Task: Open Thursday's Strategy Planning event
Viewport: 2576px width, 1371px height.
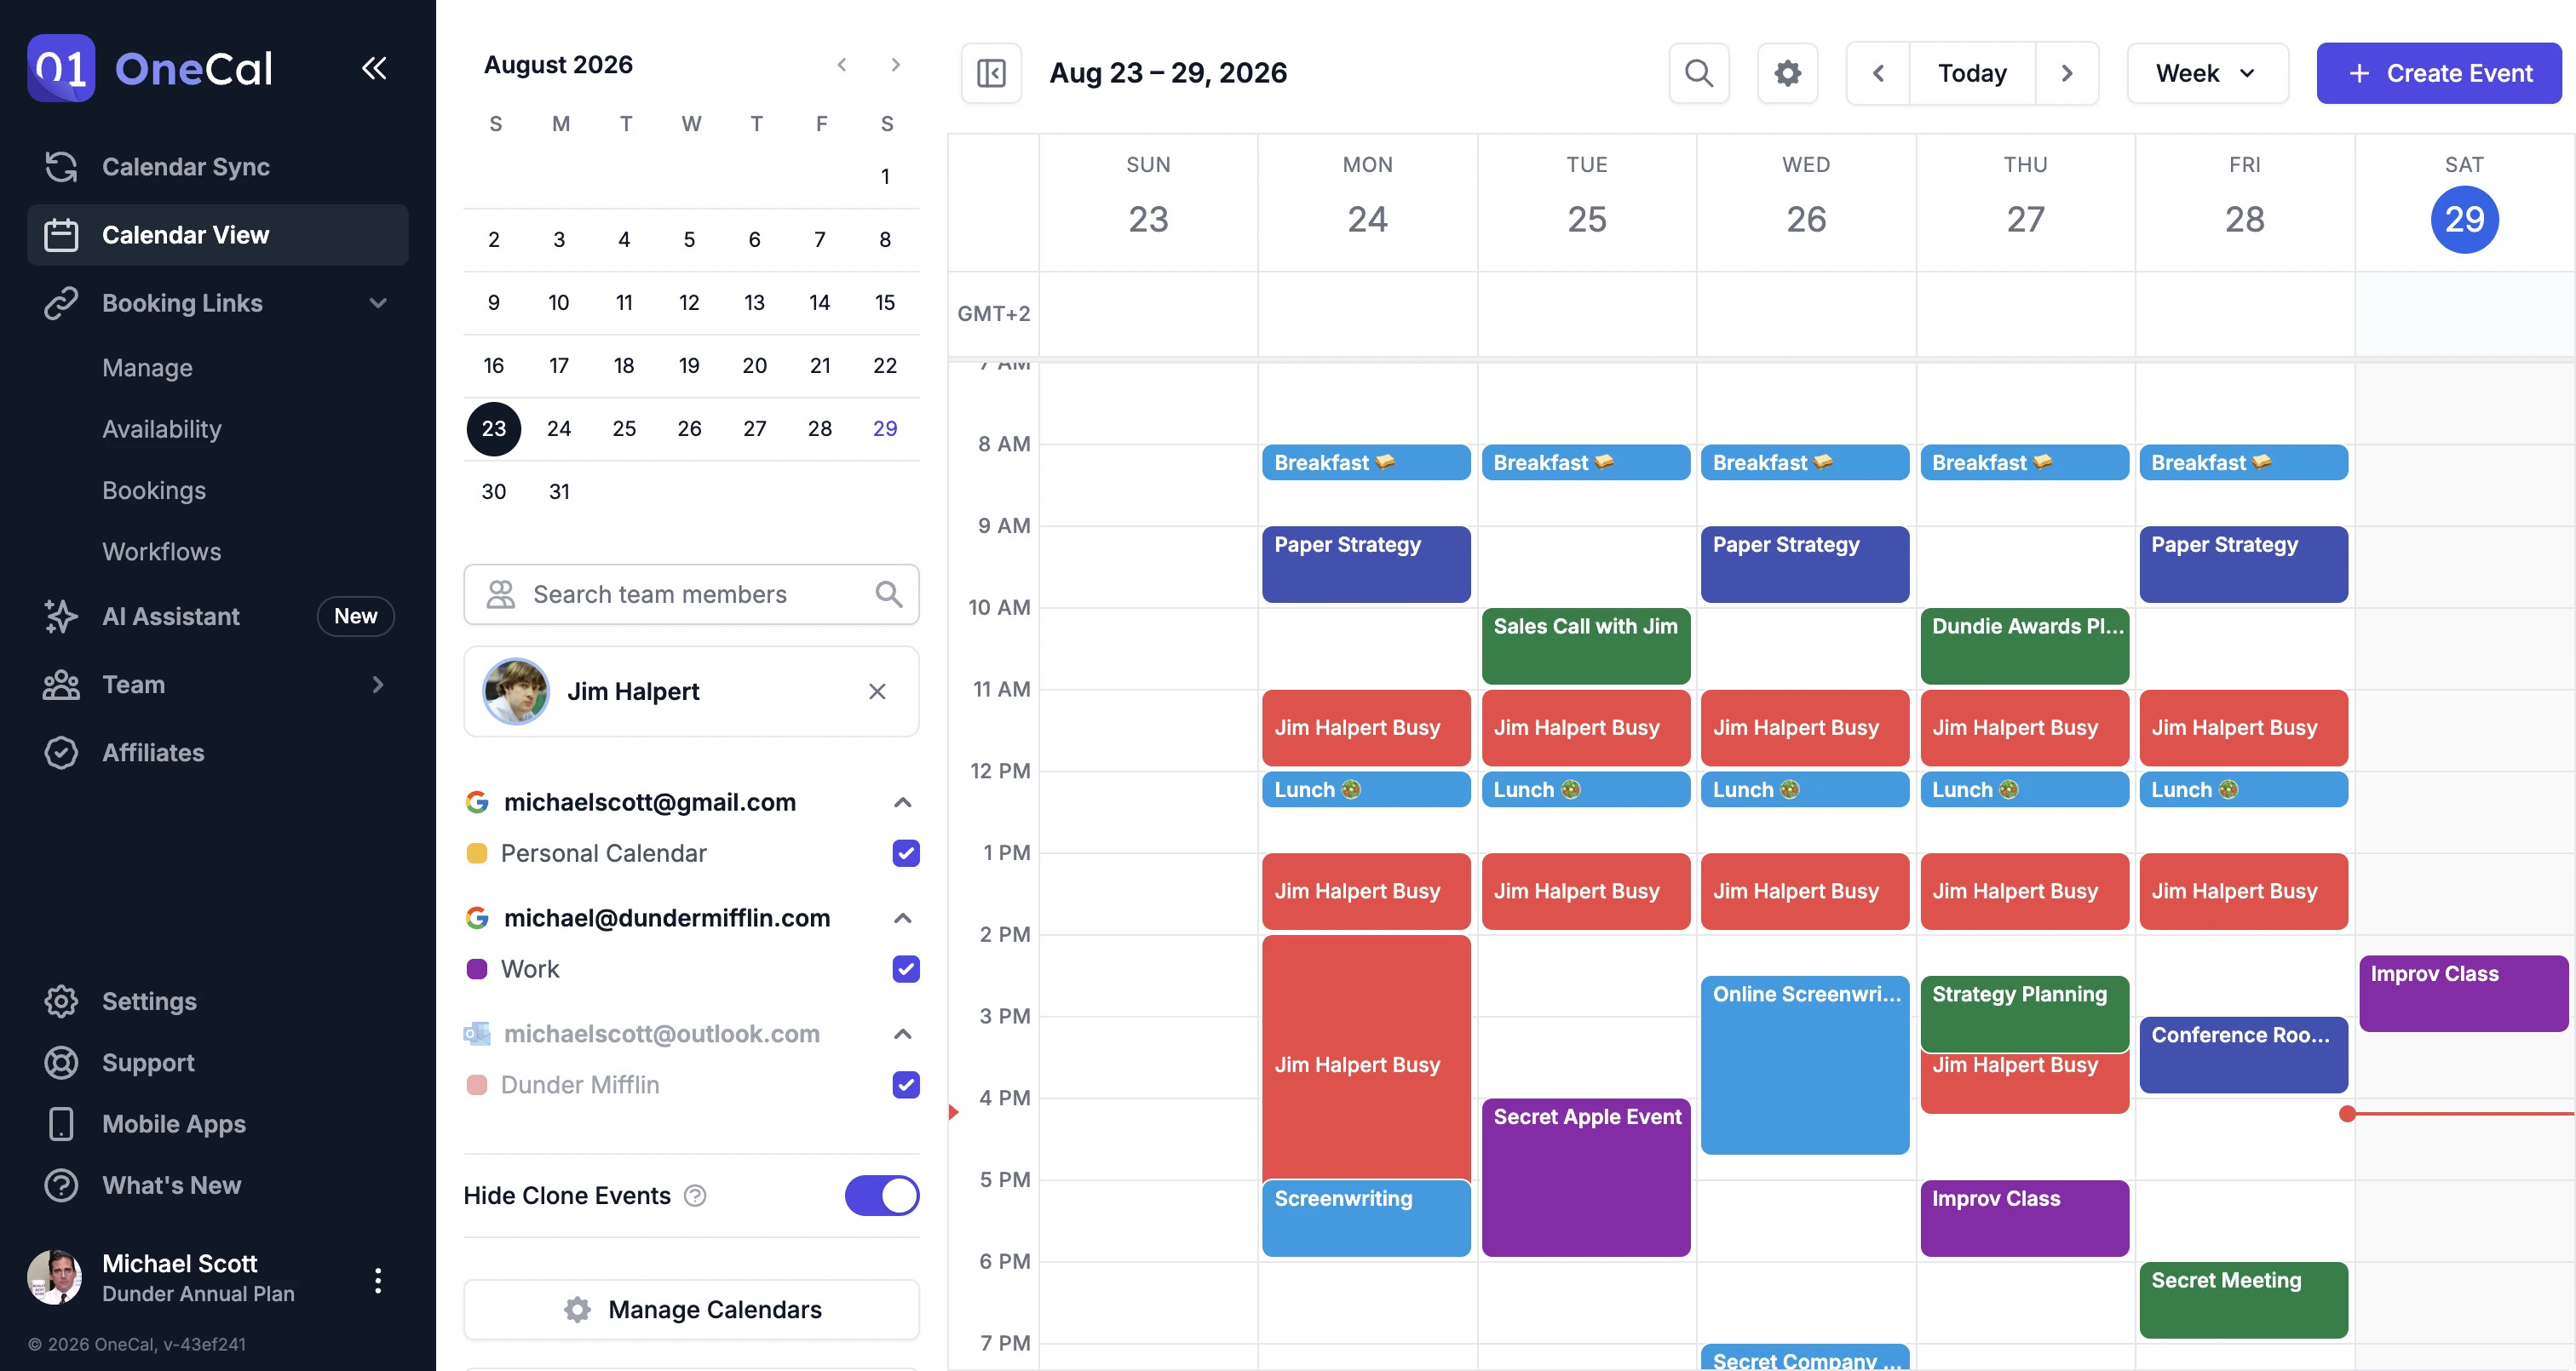Action: (2025, 1014)
